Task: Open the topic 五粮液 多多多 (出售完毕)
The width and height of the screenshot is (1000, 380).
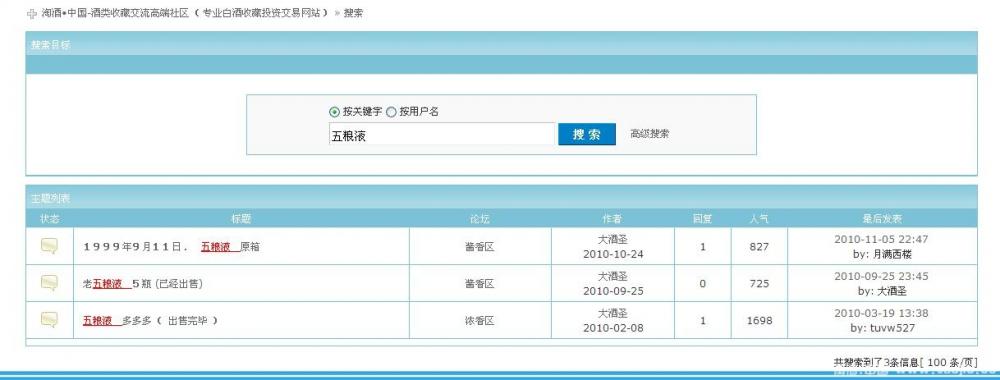Action: tap(150, 321)
